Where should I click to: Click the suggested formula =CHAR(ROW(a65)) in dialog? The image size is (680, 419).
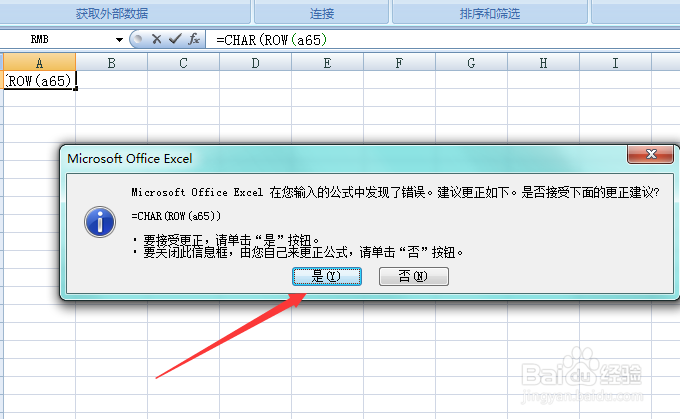[176, 216]
